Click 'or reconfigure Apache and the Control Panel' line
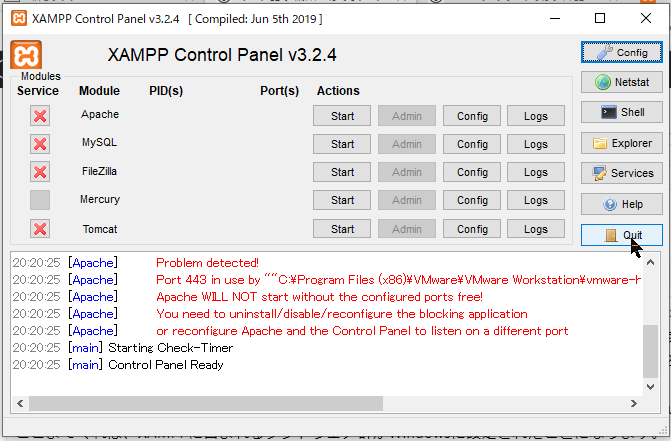 click(362, 331)
